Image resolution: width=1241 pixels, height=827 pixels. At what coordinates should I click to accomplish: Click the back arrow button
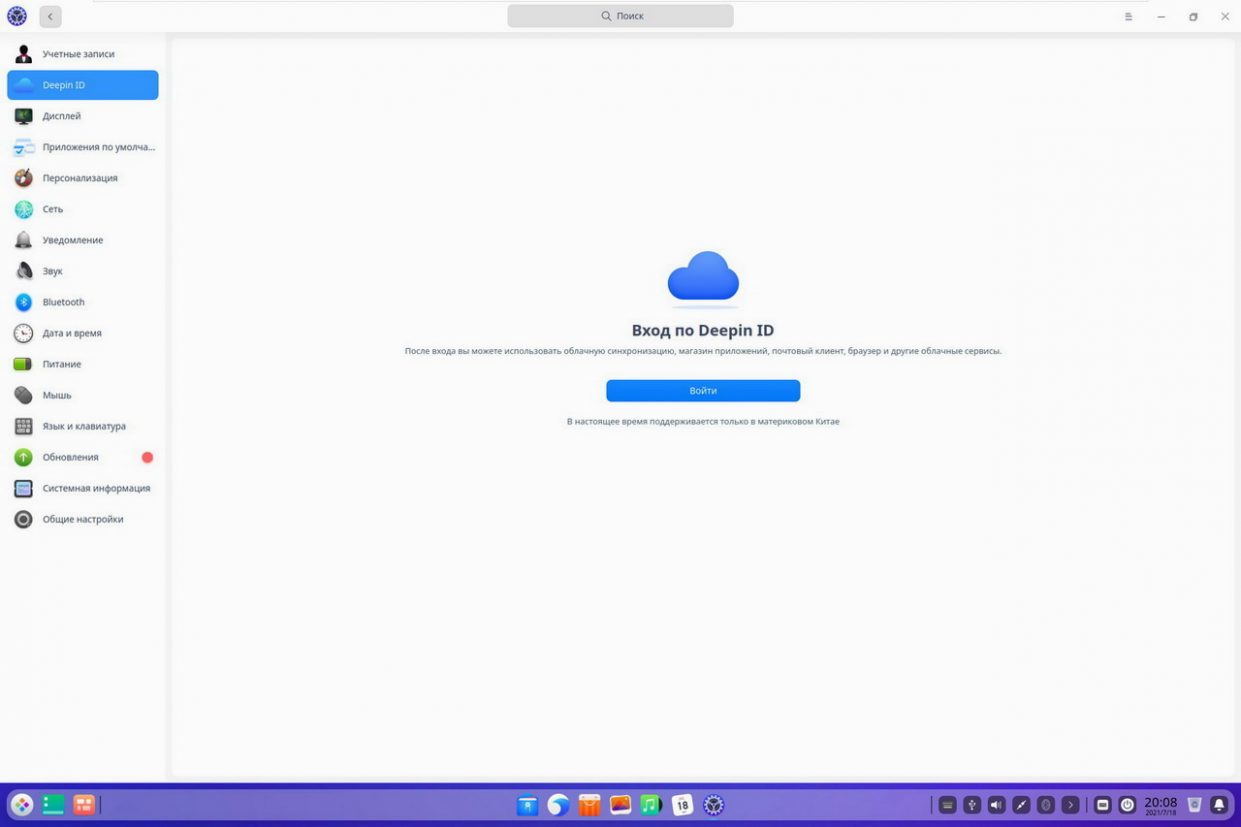pyautogui.click(x=50, y=16)
